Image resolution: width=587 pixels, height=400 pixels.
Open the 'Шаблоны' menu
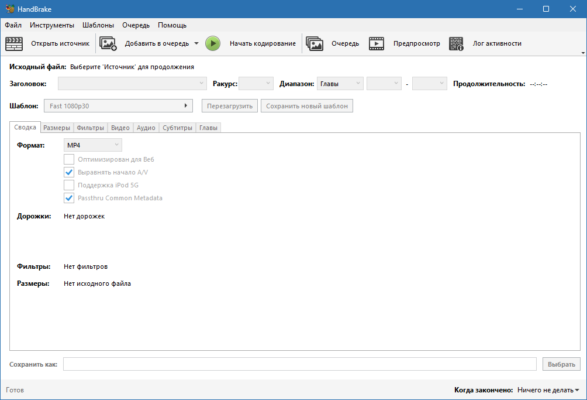tap(98, 25)
